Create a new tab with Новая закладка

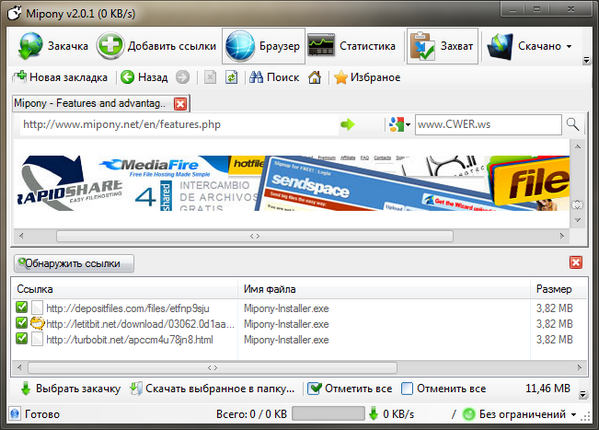coord(60,78)
